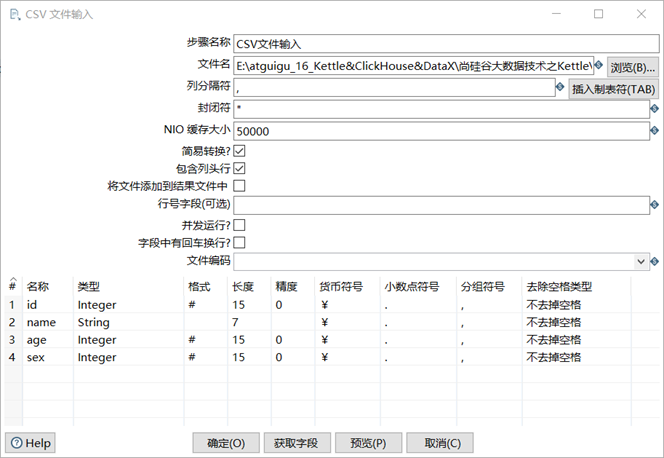Click variable icon beside NIO 缓存大小 field
The image size is (664, 458).
pos(654,130)
